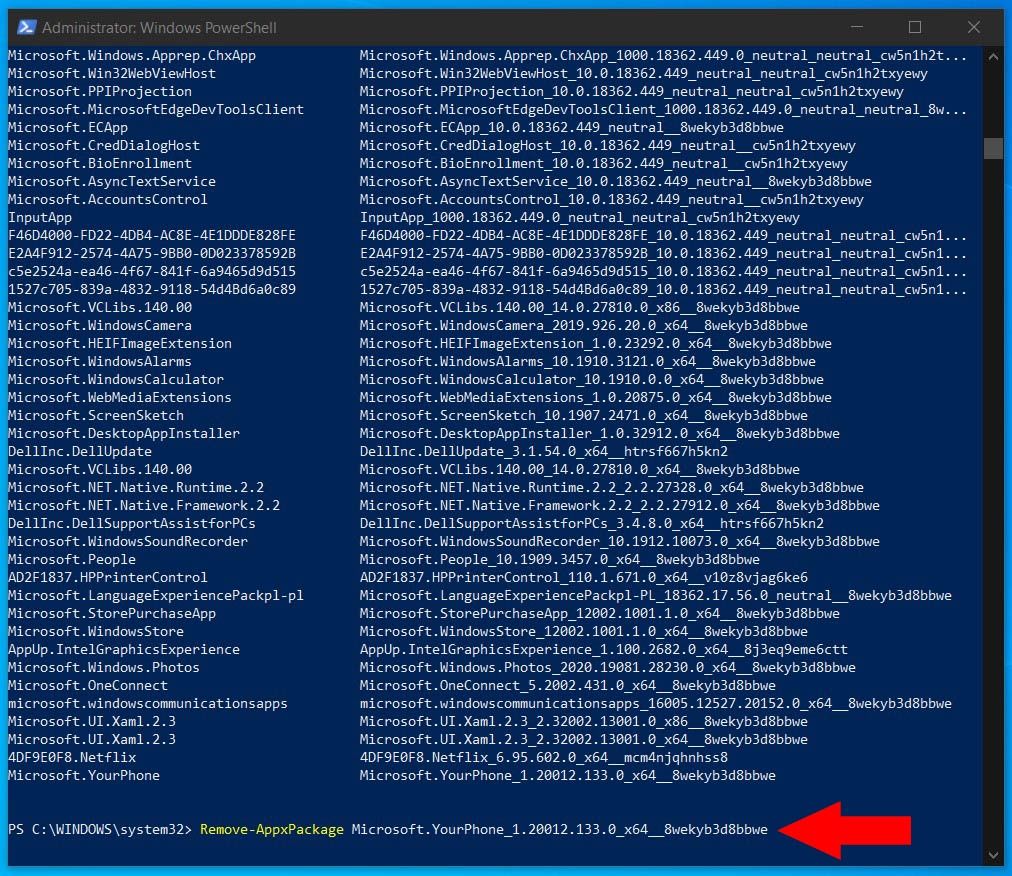Click F46D4000-FD22-4DB4-AC8E-4E1DDDE828FE in name column
Viewport: 1012px width, 876px height.
[x=152, y=235]
